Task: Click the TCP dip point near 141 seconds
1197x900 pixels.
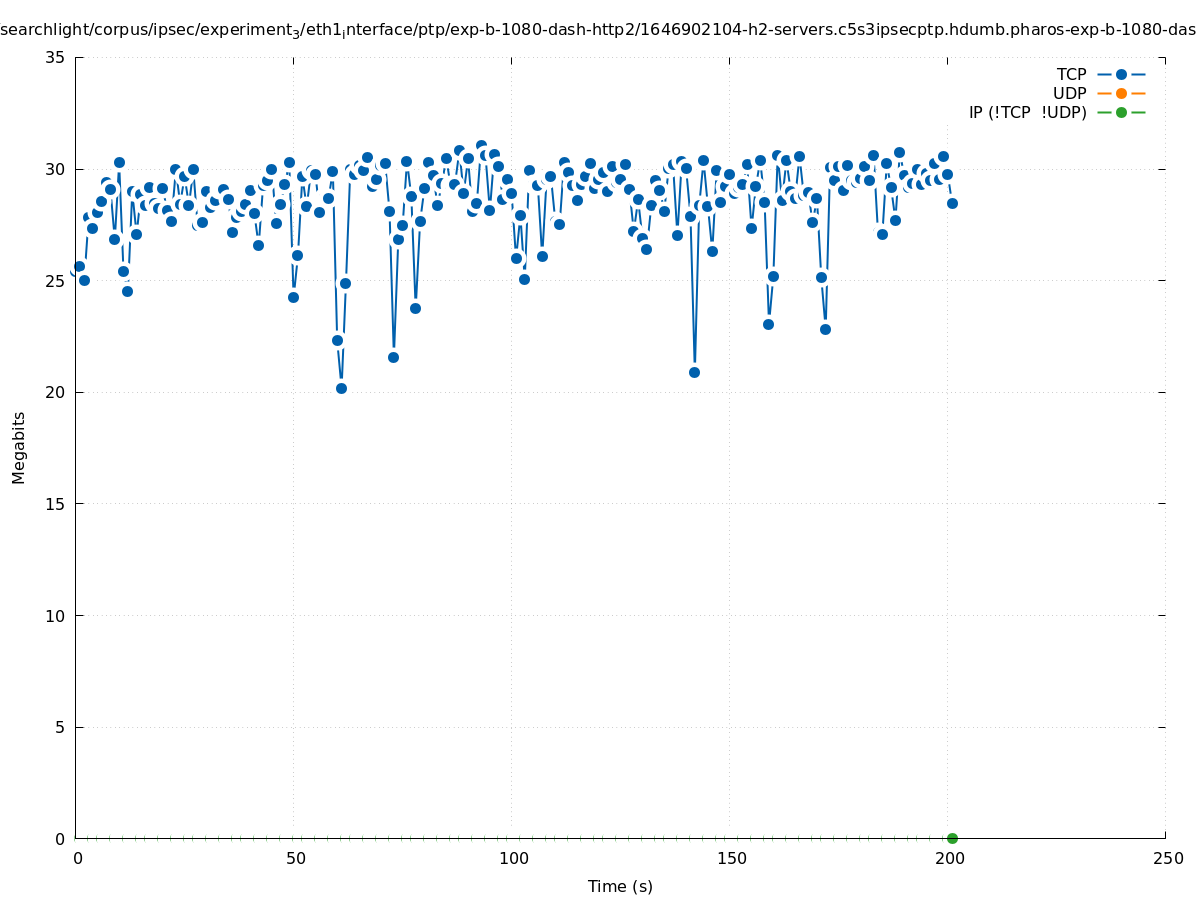Action: pos(694,372)
